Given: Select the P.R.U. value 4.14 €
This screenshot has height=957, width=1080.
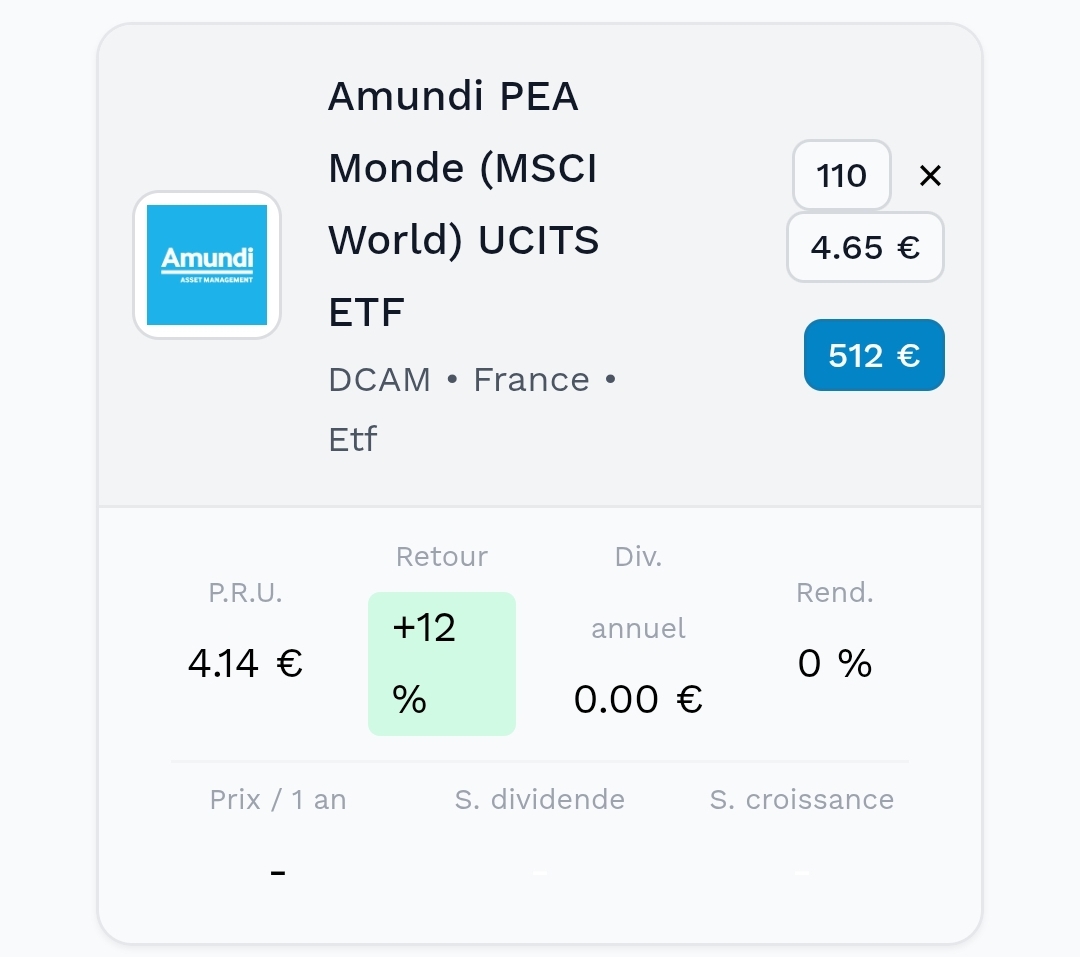Looking at the screenshot, I should [x=245, y=663].
